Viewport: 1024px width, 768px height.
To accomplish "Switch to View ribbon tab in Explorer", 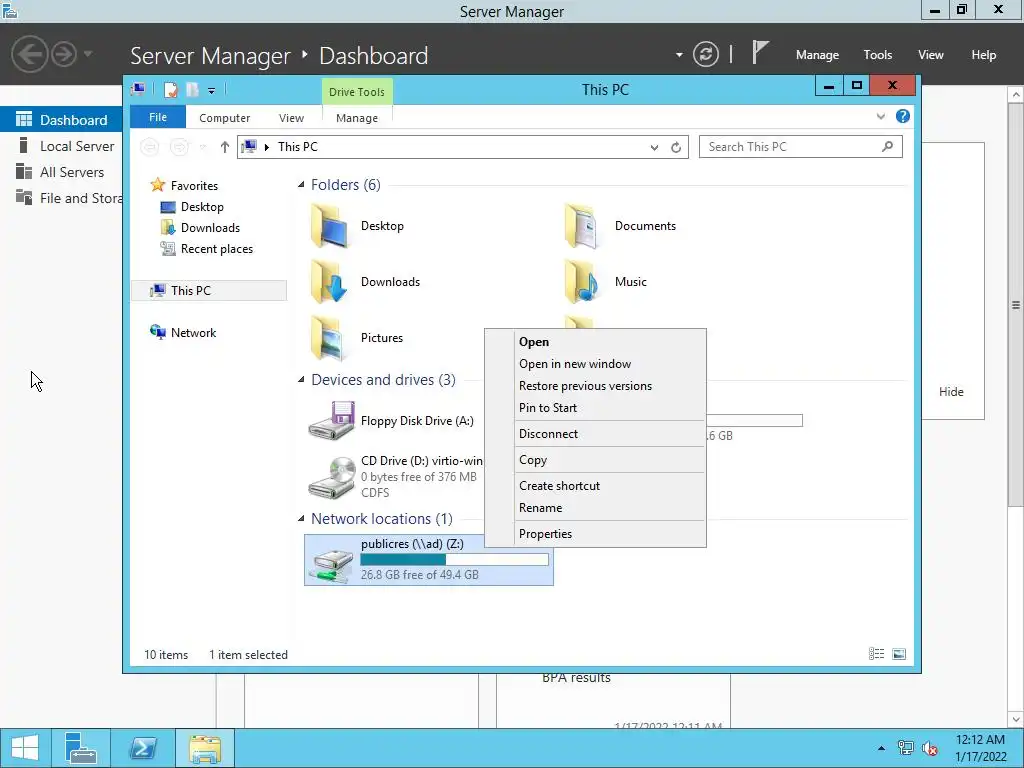I will pyautogui.click(x=291, y=118).
